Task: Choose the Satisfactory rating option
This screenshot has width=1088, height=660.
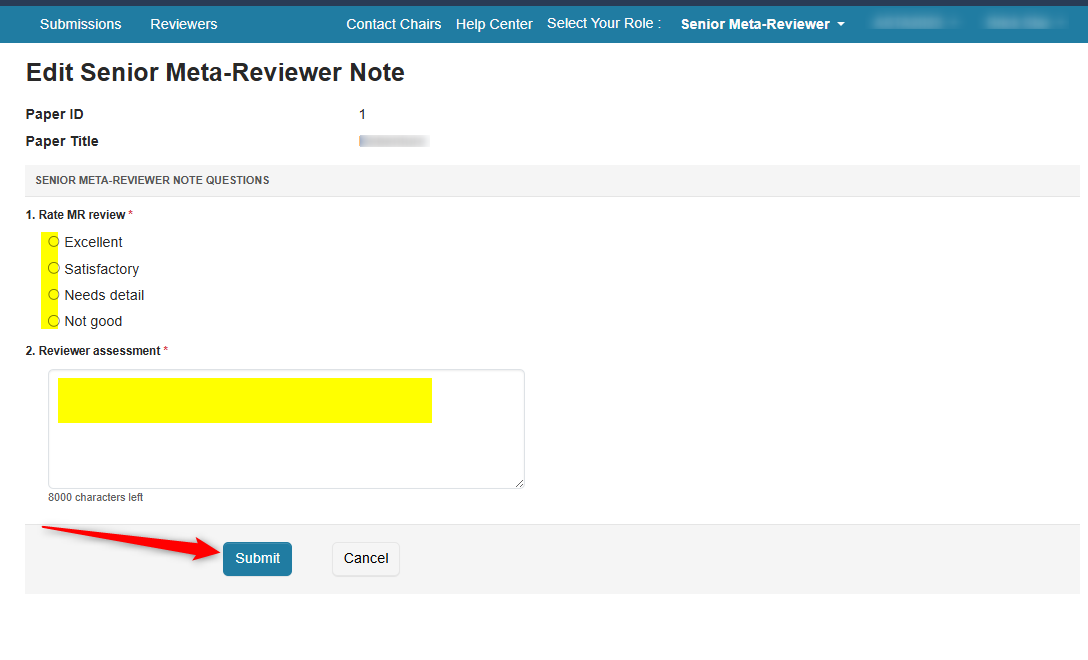Action: tap(52, 268)
